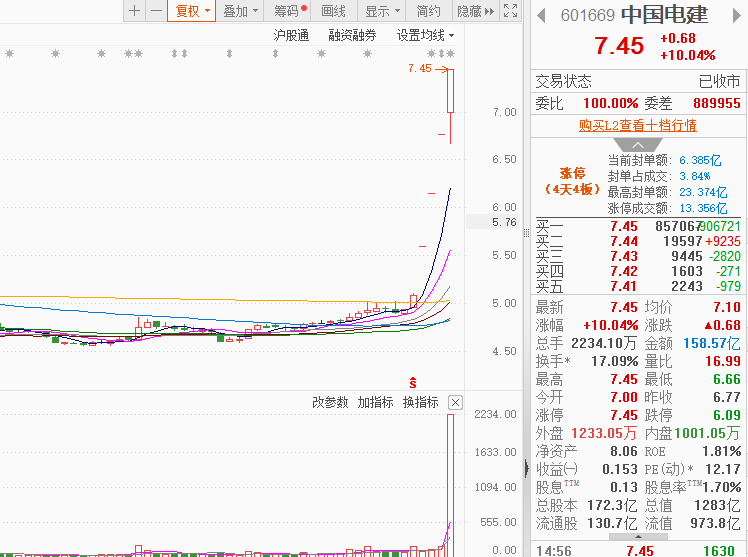Go to next stock arrow
The image size is (748, 557).
[x=737, y=16]
